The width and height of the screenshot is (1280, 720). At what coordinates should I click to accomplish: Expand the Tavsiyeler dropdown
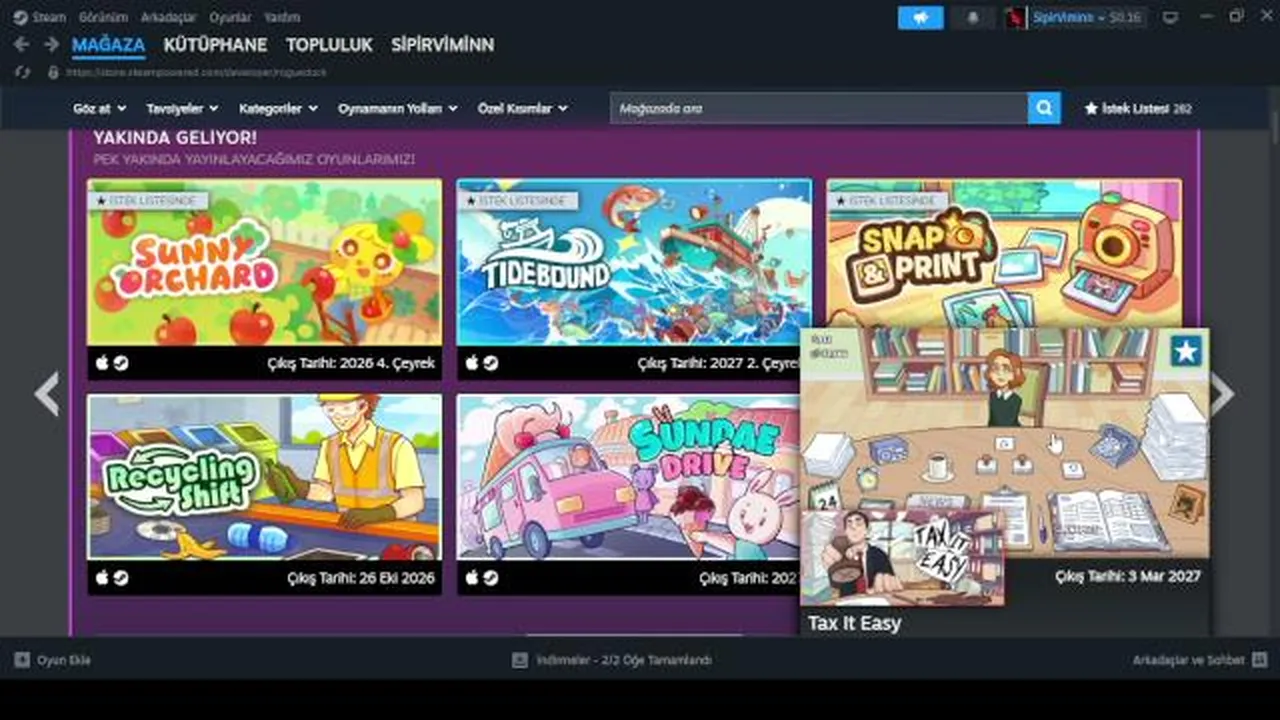coord(182,108)
